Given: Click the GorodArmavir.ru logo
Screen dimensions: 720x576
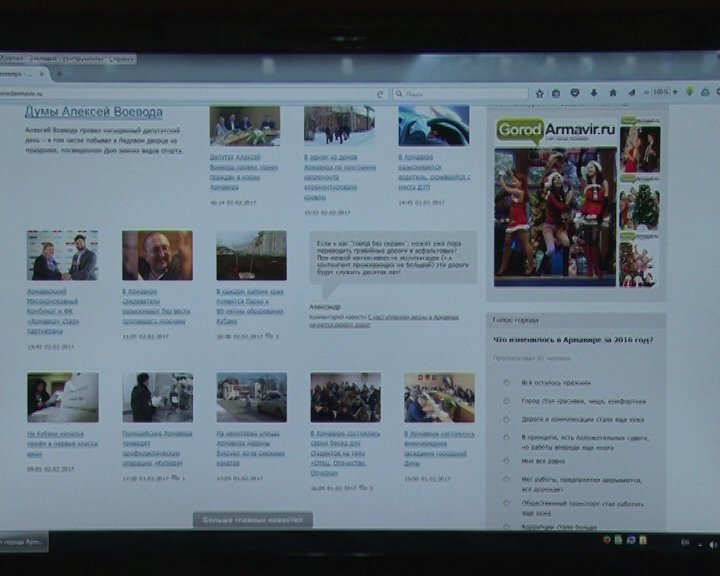Looking at the screenshot, I should (555, 130).
